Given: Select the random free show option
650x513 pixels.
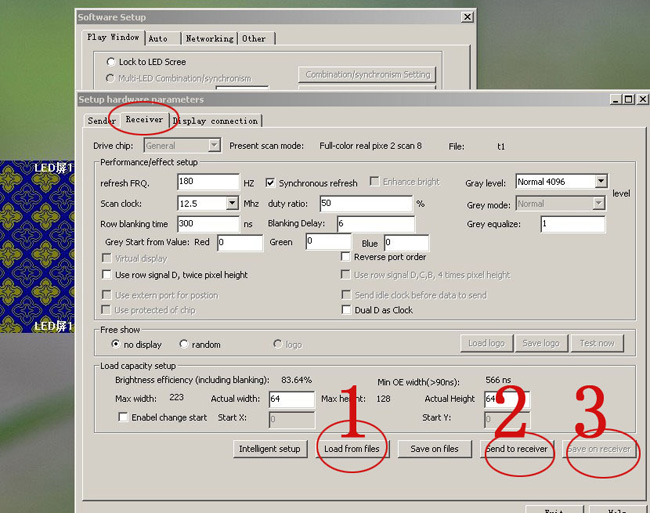Looking at the screenshot, I should [184, 344].
